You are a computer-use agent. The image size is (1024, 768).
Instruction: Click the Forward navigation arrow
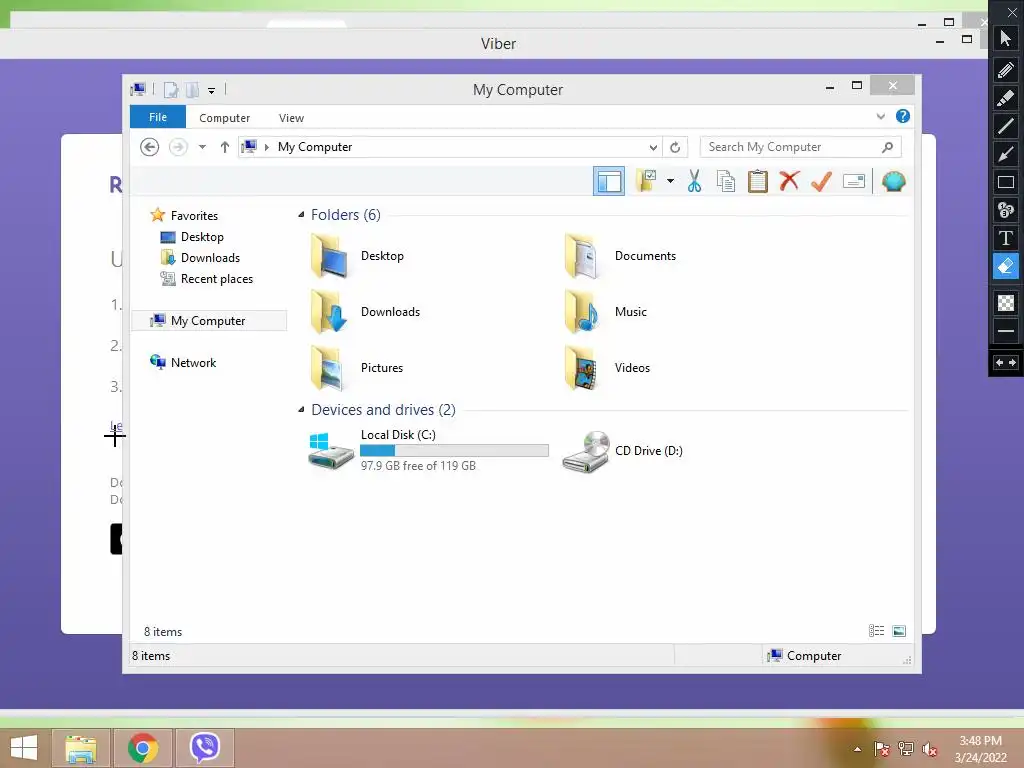178,147
